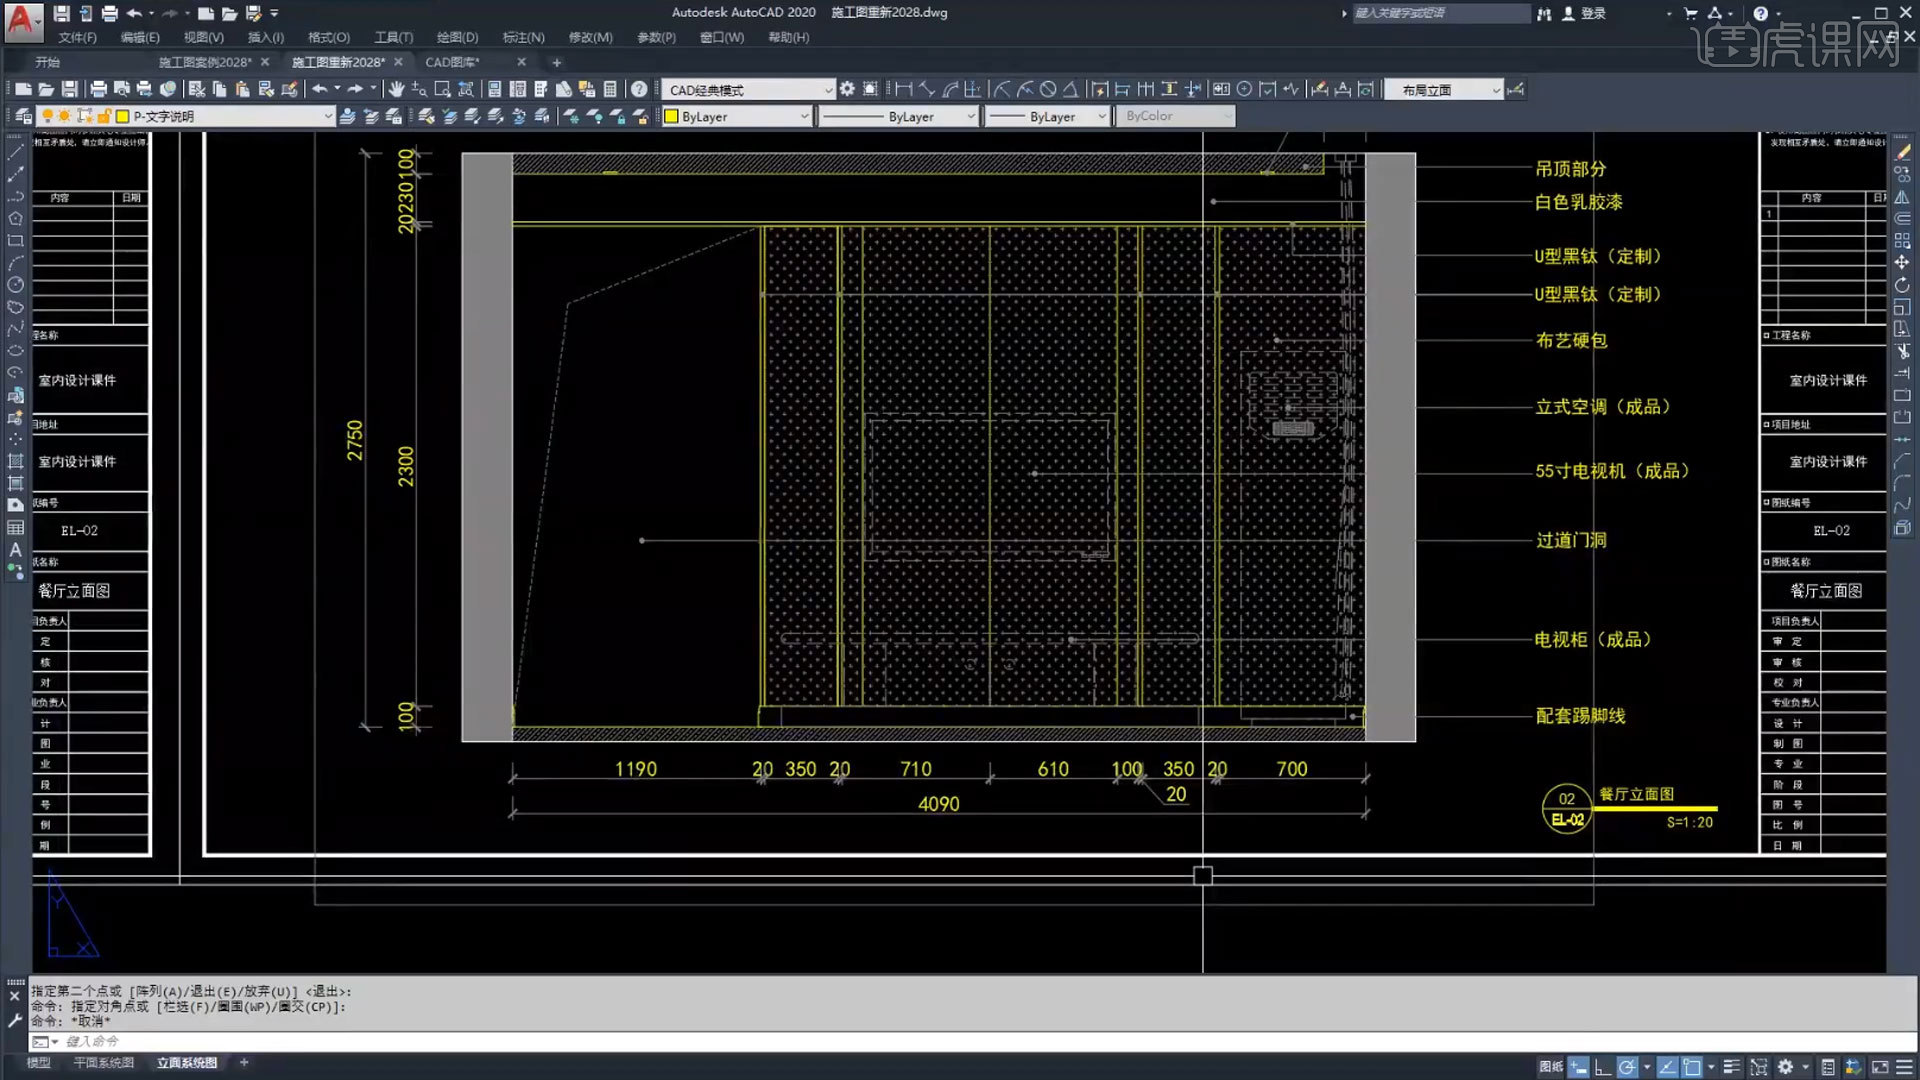Select the Table tool in draw toolbar
Viewport: 1920px width, 1080px height.
(15, 528)
